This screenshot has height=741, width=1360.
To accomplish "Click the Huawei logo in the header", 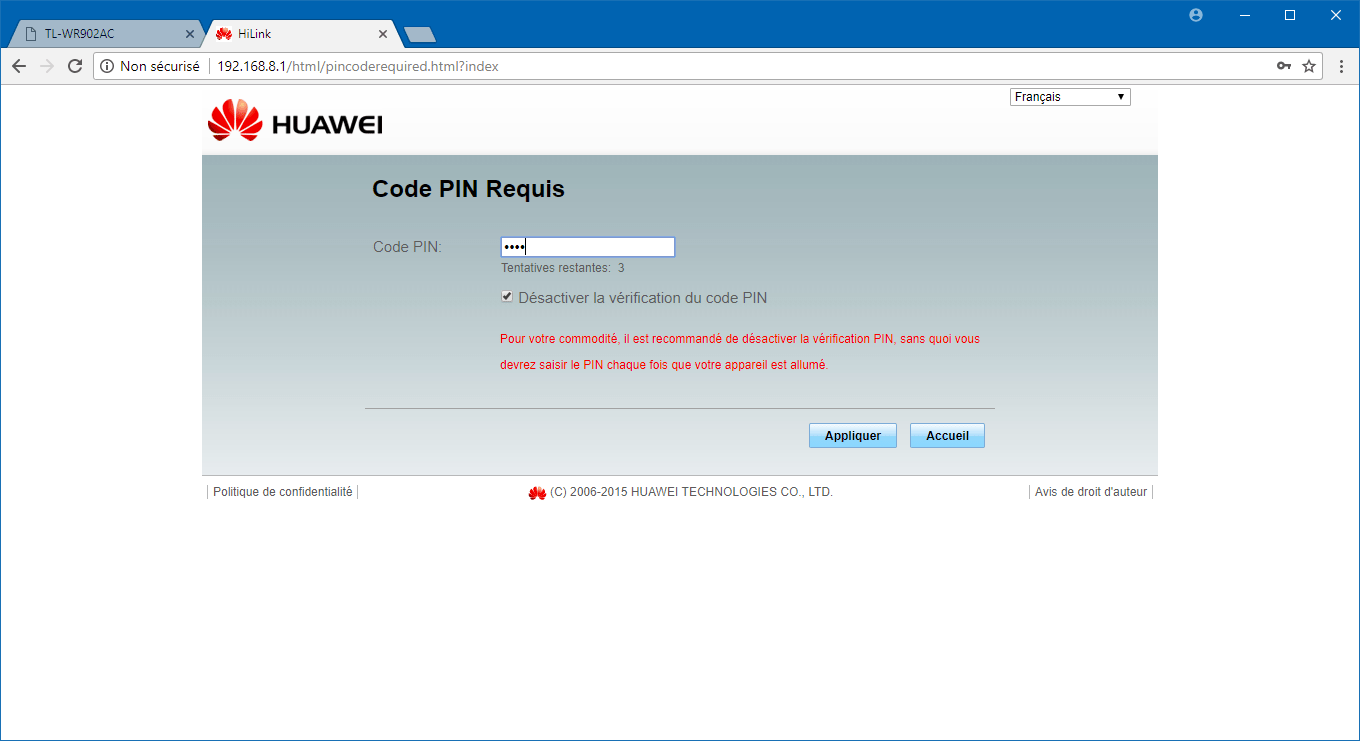I will click(x=295, y=121).
